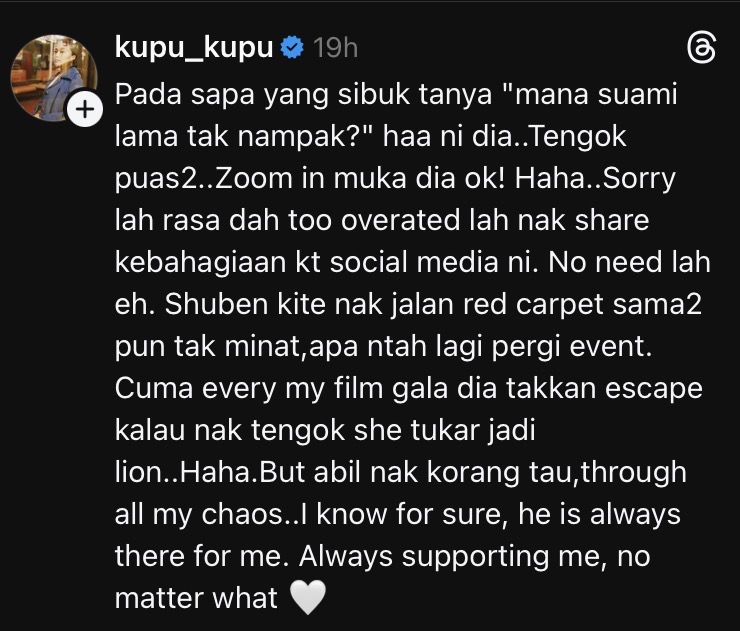
Task: Click the blue verified badge
Action: (292, 48)
